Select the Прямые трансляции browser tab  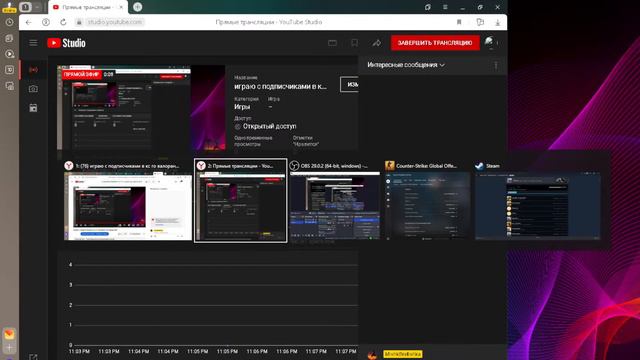[x=88, y=7]
